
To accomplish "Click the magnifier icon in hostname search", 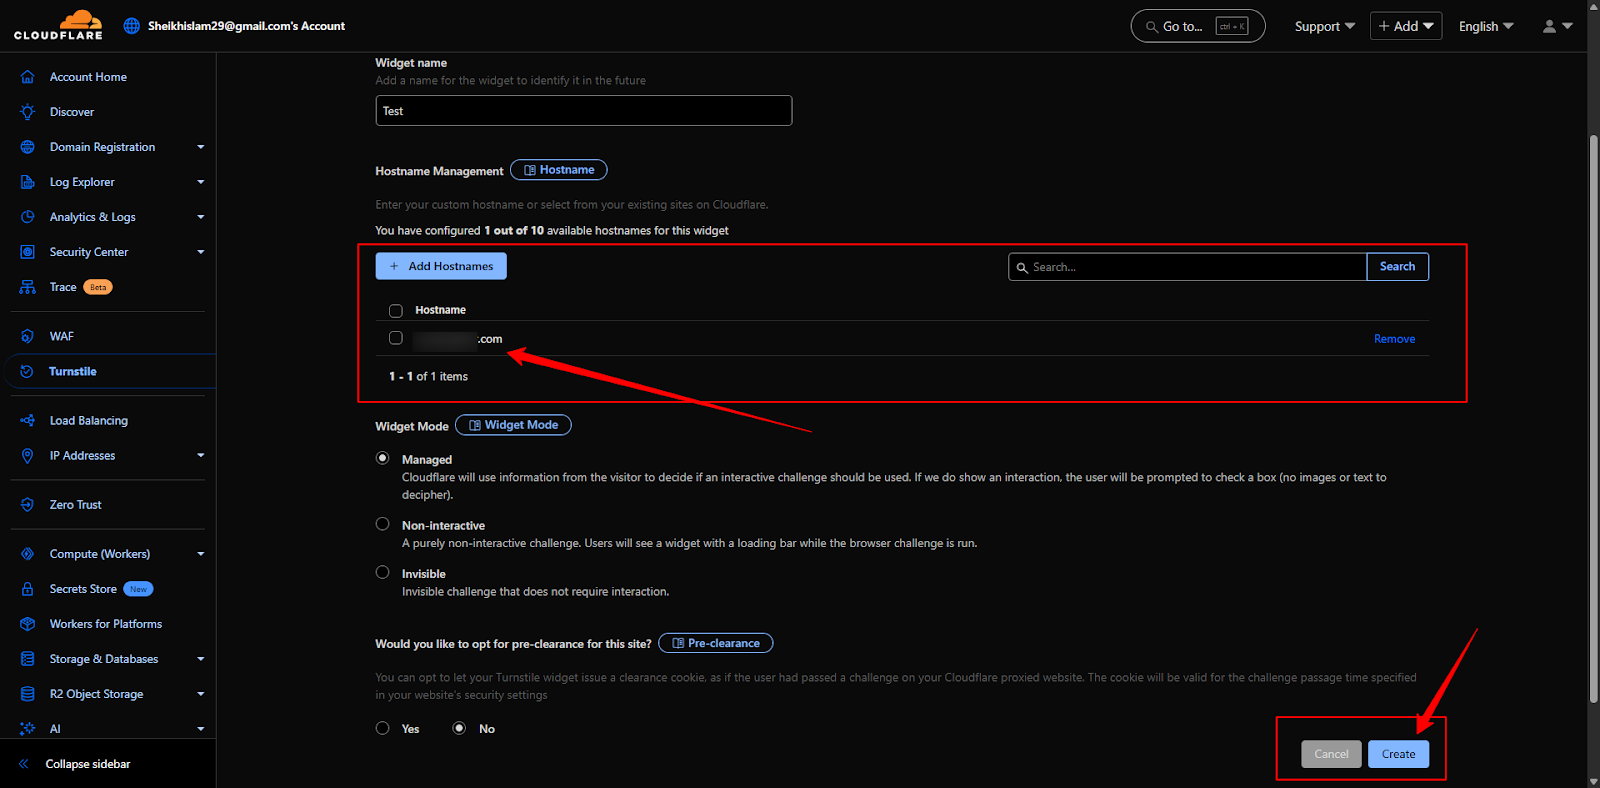I will click(x=1022, y=268).
